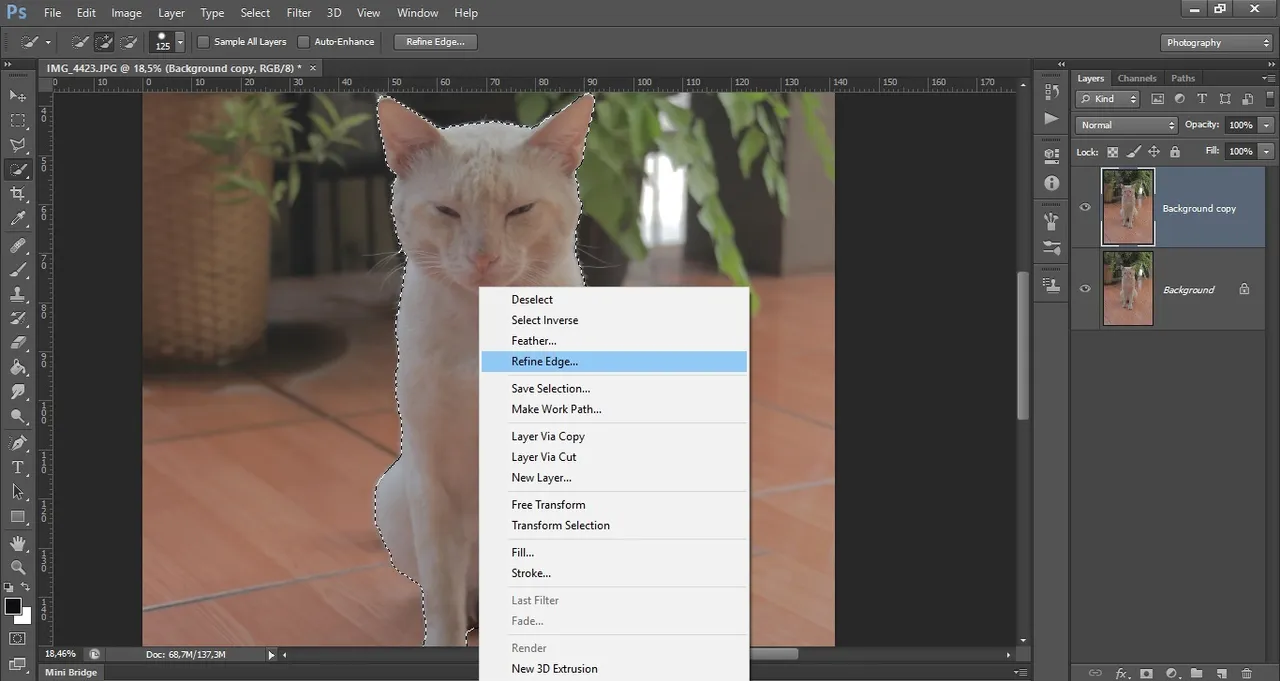Enable the Auto-Enhance checkbox
Screen dimensions: 1280x681
(x=304, y=42)
